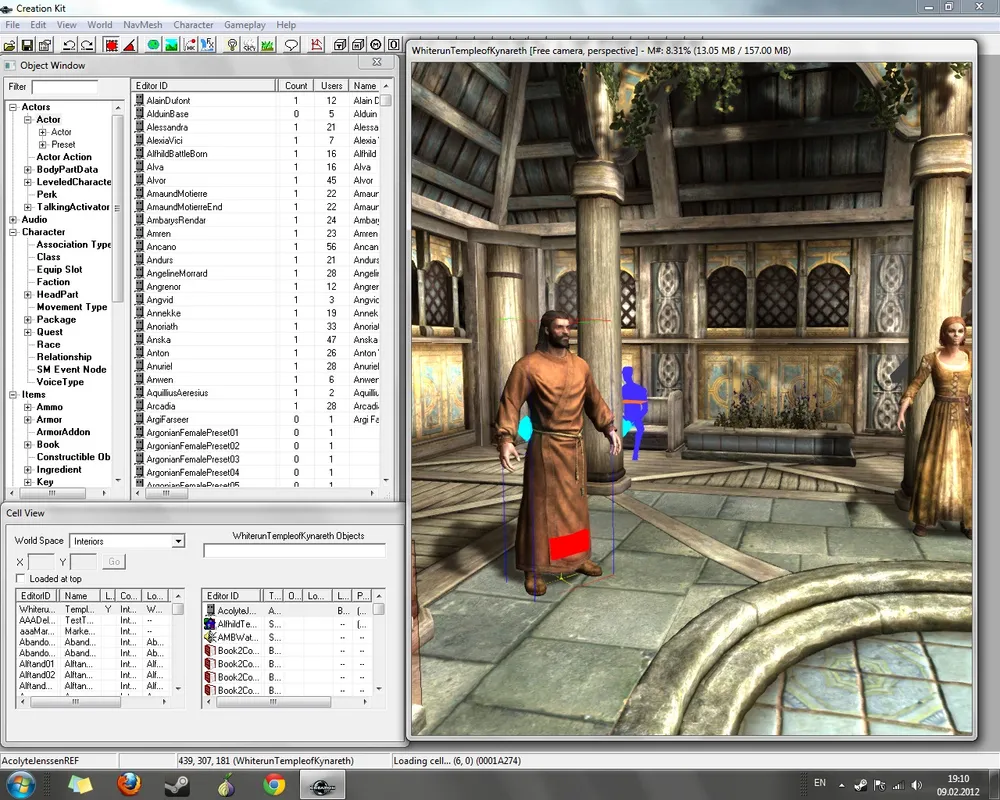Toggle the light bulb lighting icon

pos(232,45)
